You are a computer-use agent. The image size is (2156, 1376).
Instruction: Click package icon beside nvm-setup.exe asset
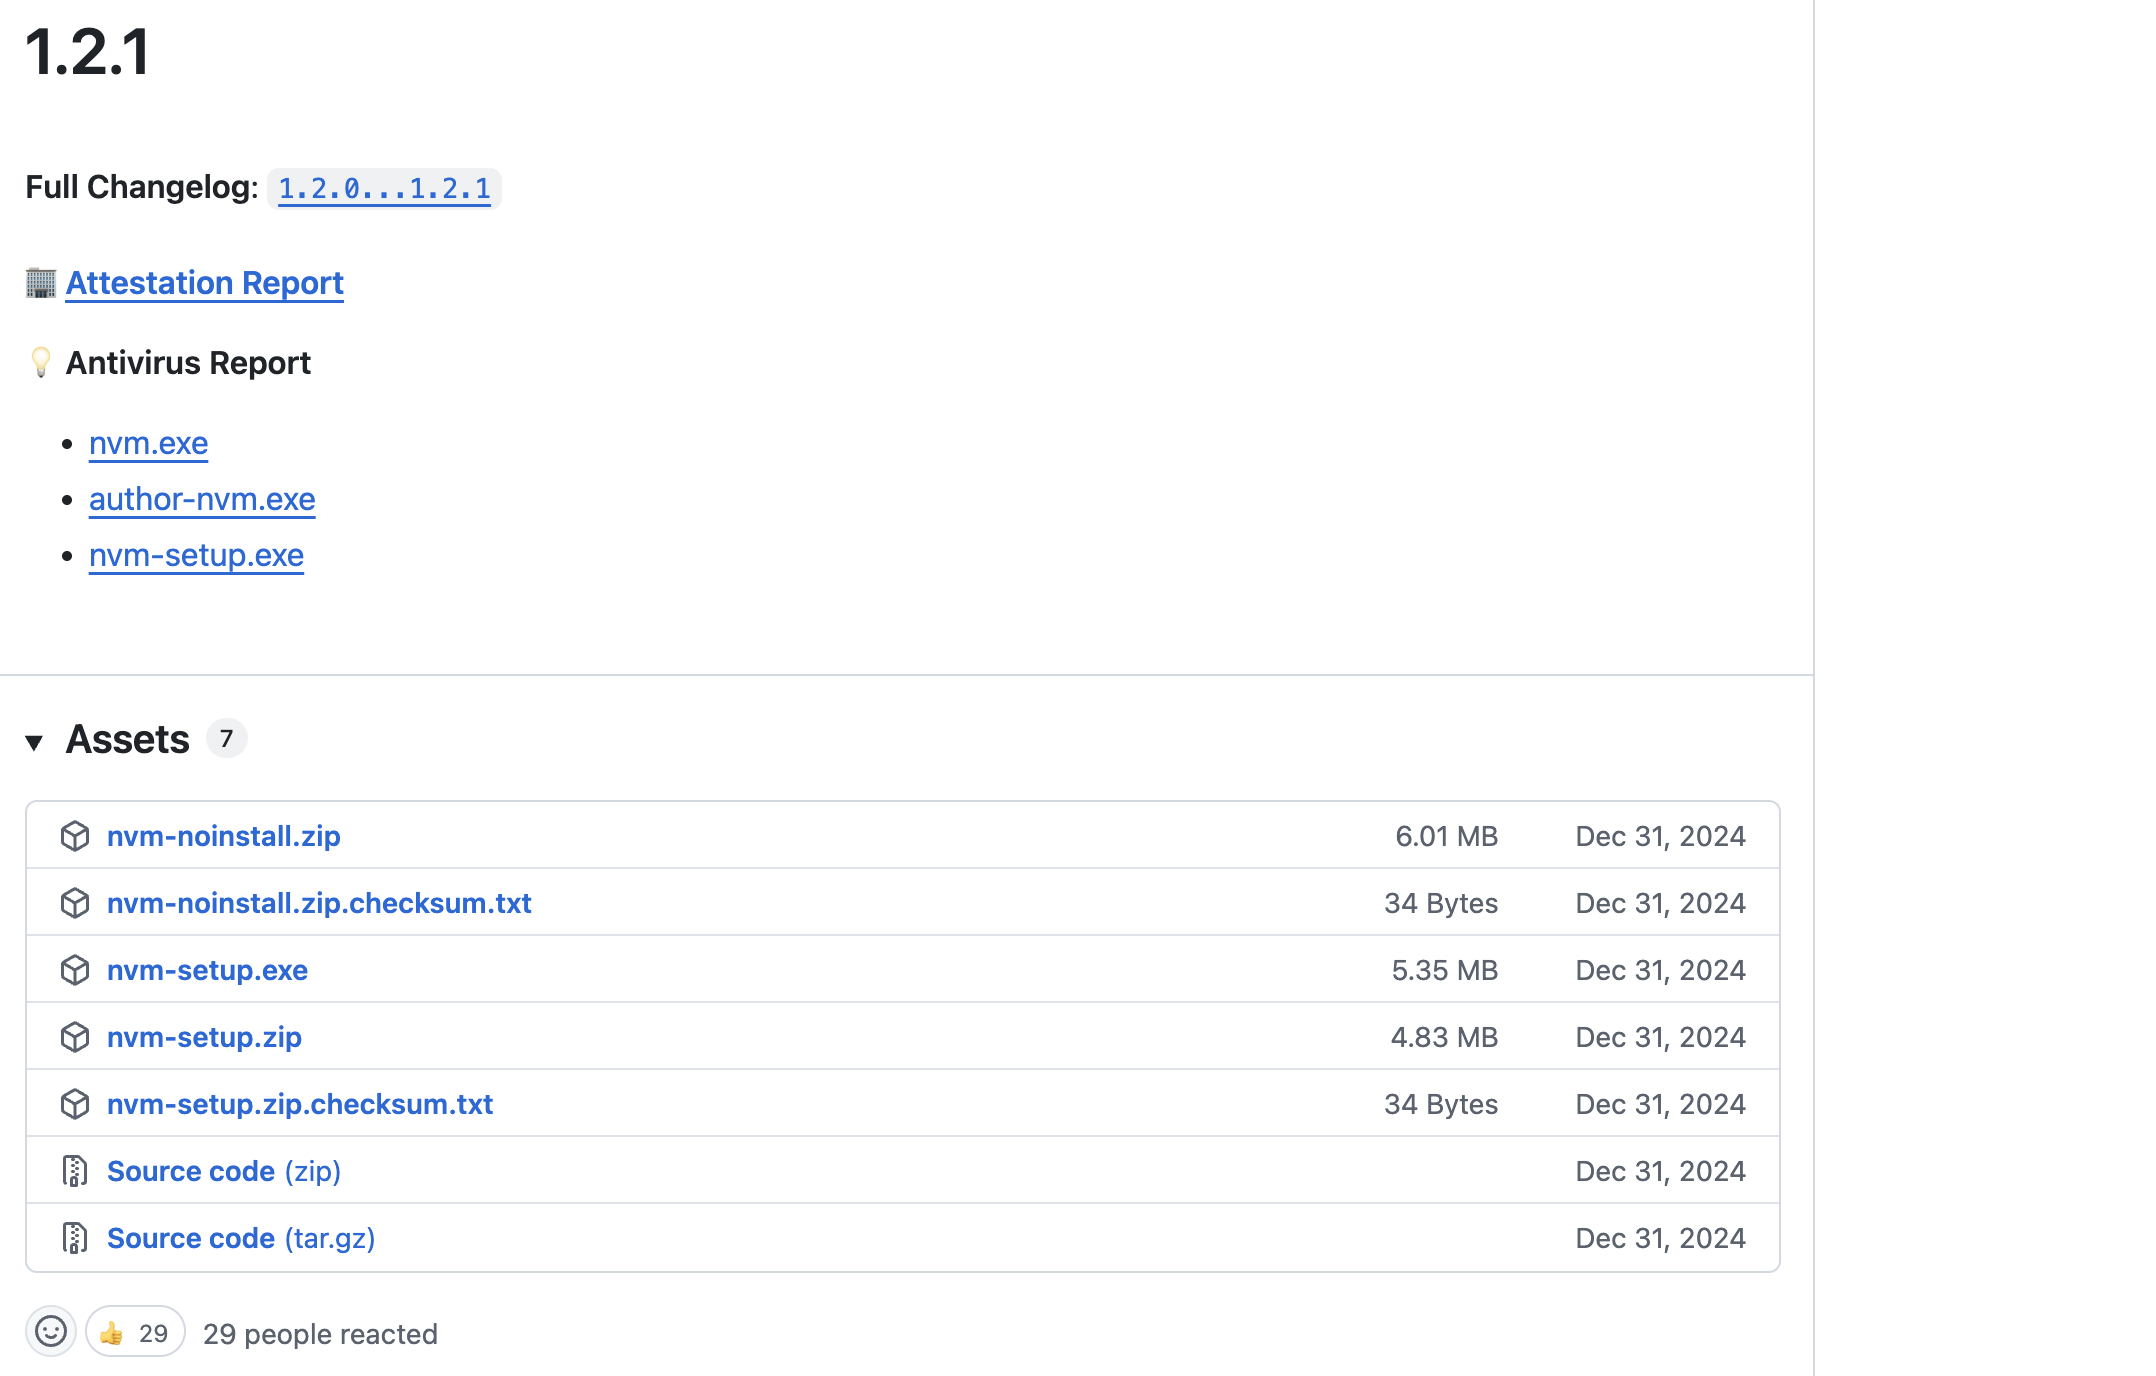(75, 970)
